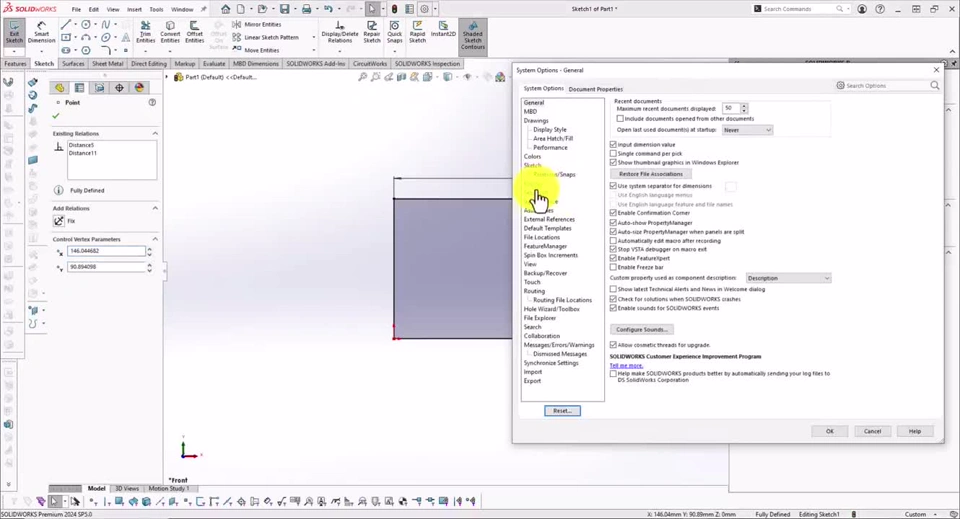Screen dimensions: 960x519
Task: Click the green OK checkmark in Point panel
Action: 56,115
